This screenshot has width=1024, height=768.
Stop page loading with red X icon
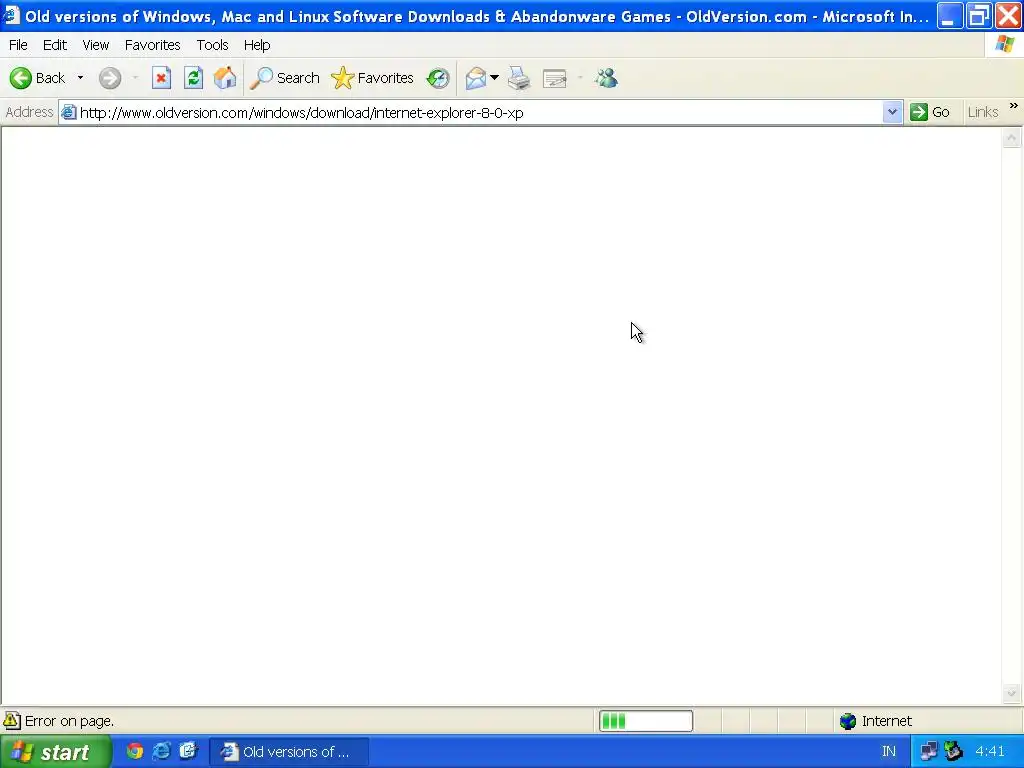click(161, 78)
